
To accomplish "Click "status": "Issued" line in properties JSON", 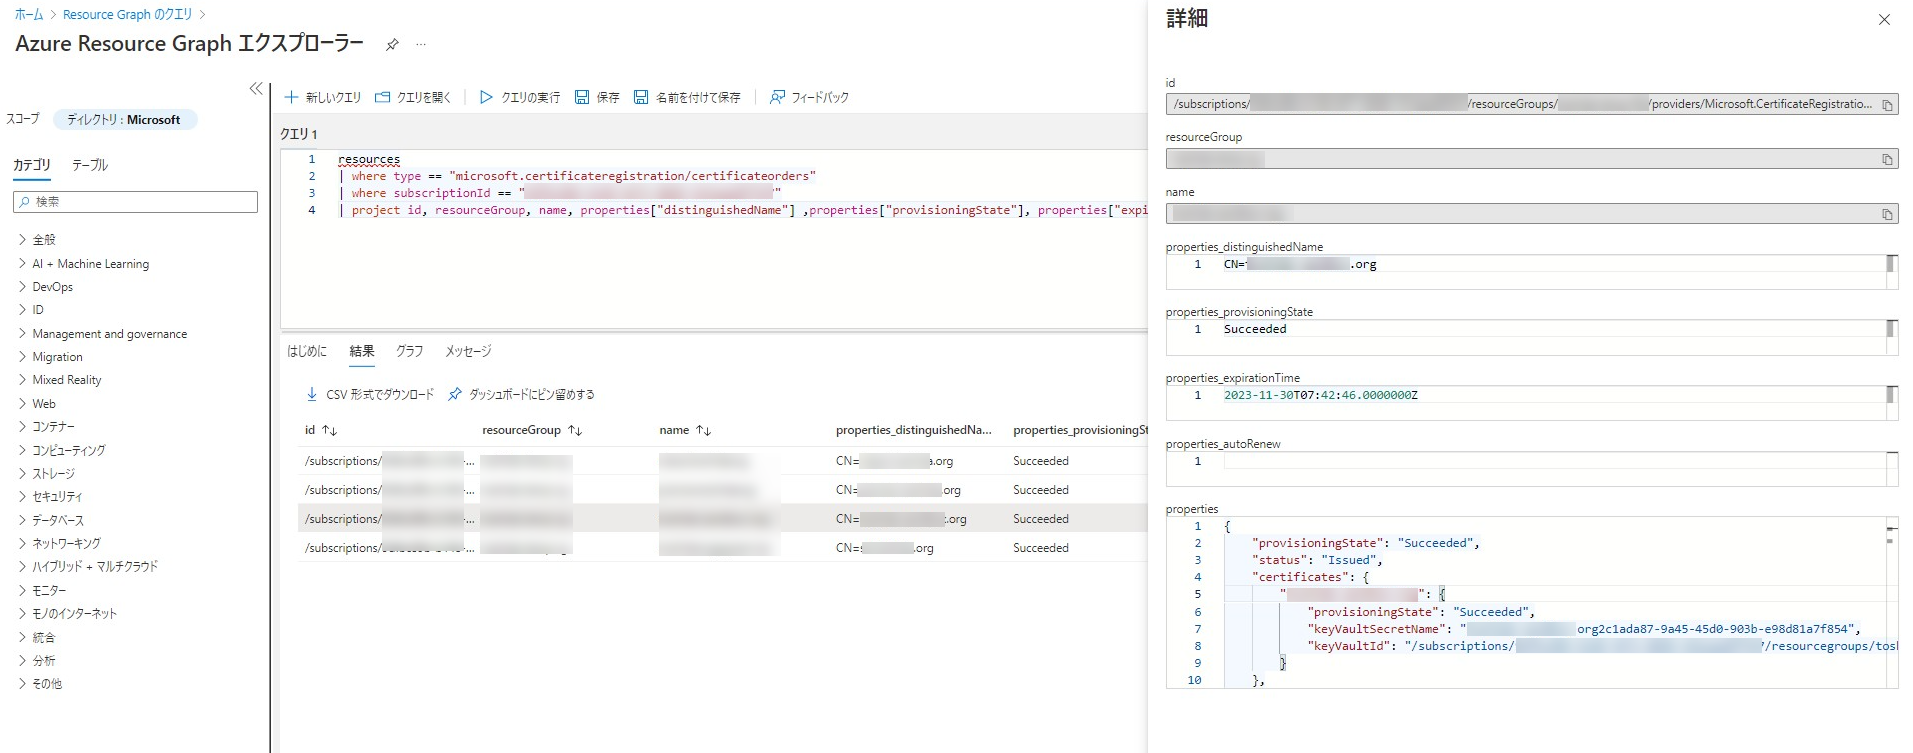I will pos(1317,560).
